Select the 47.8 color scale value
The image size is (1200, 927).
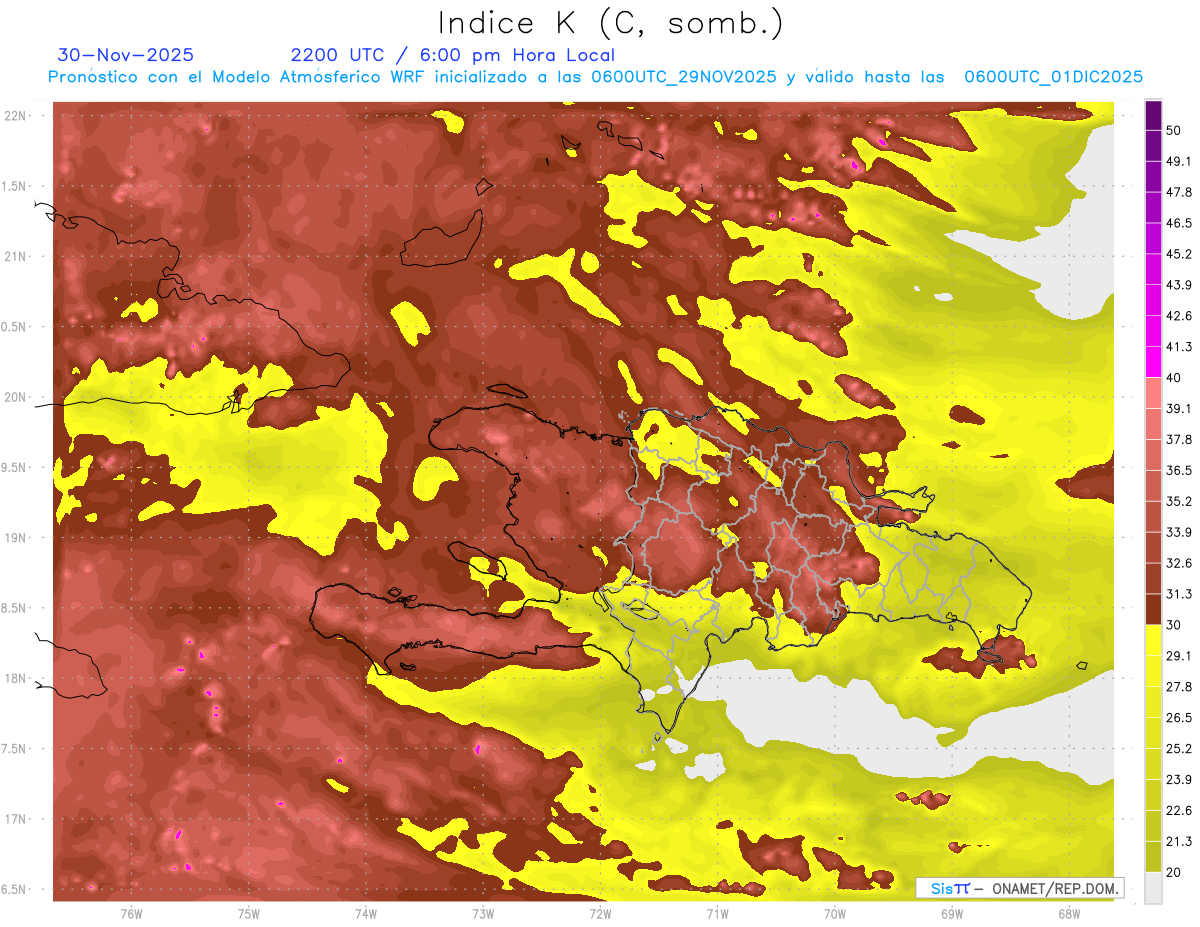pos(1179,192)
